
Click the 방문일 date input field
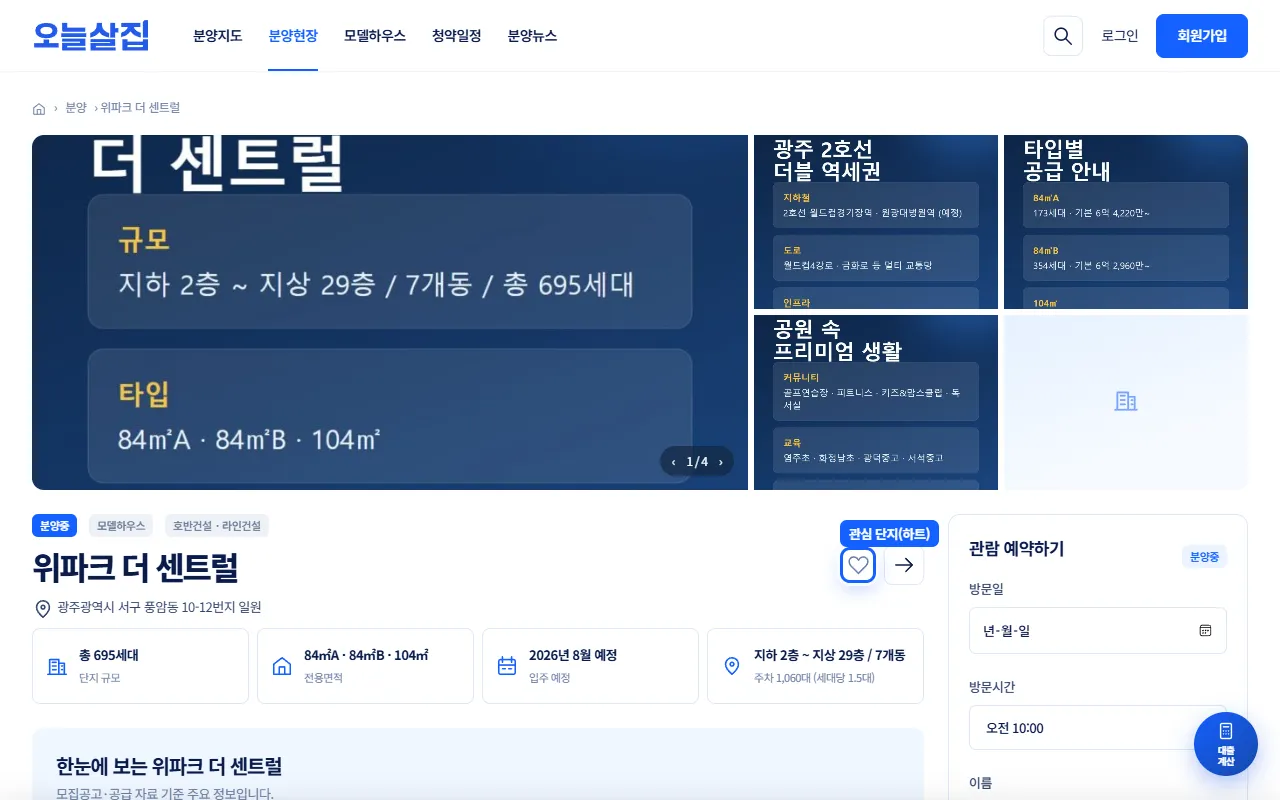(x=1097, y=631)
